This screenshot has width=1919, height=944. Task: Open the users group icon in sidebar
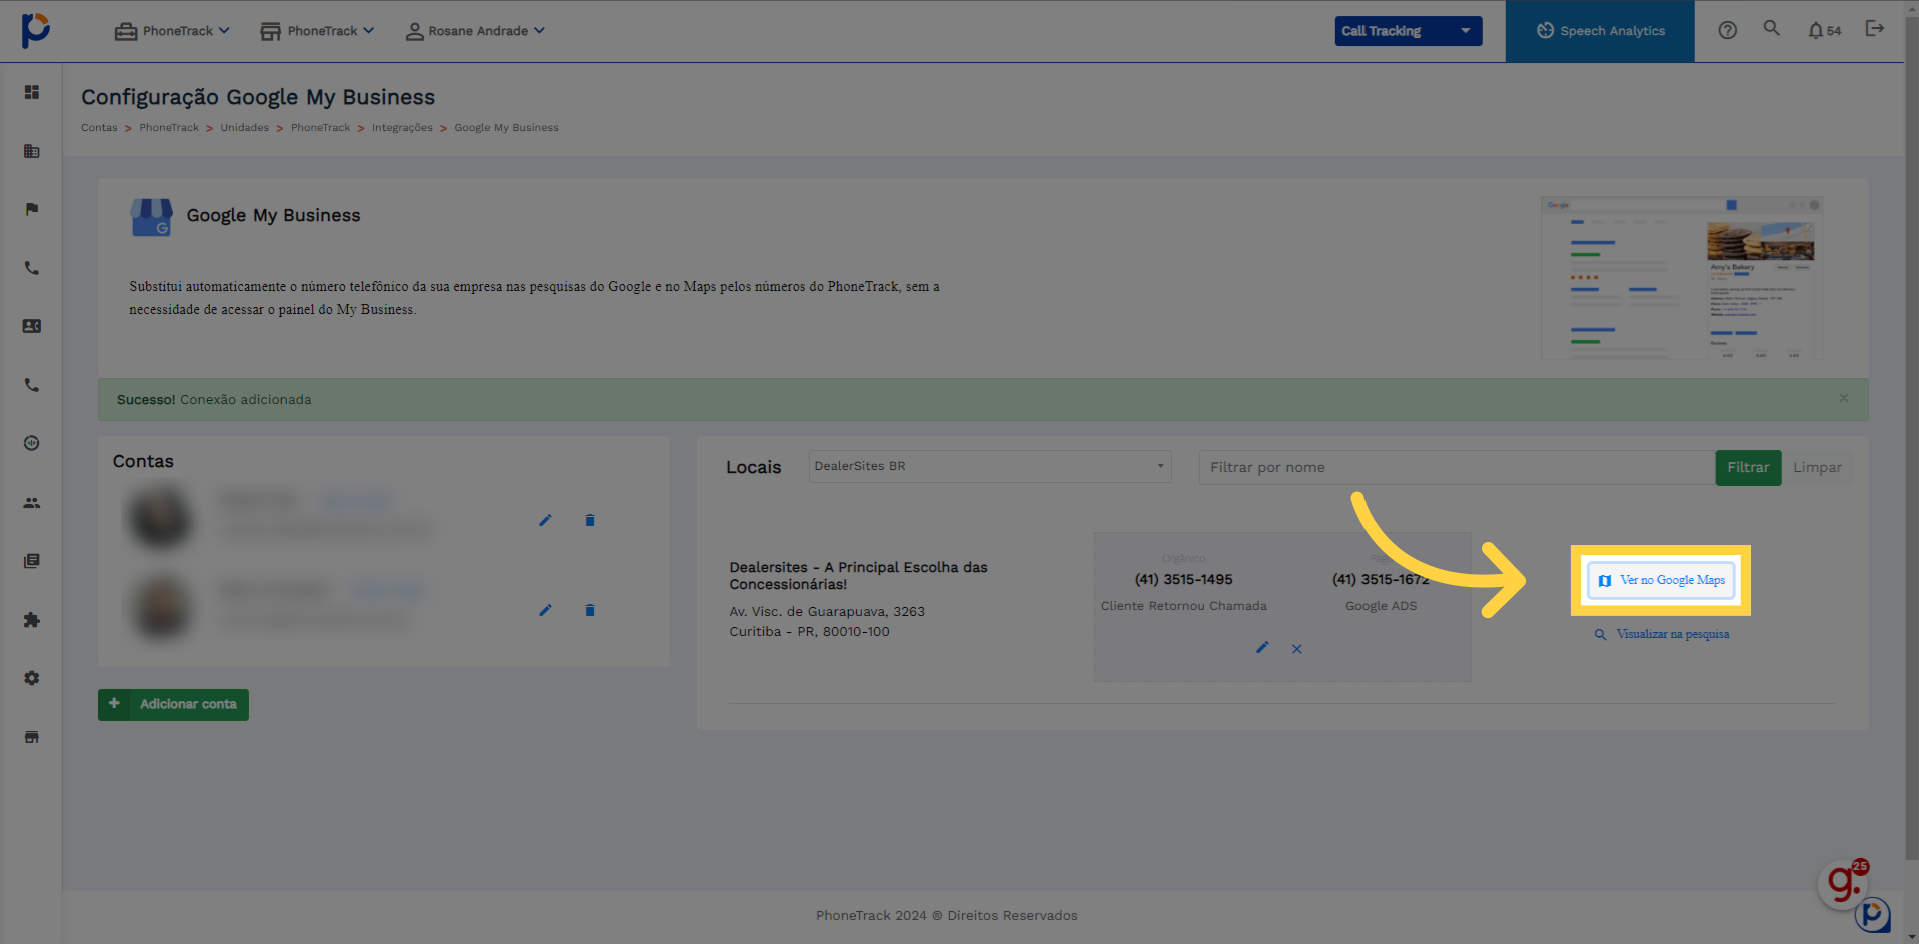pyautogui.click(x=32, y=503)
